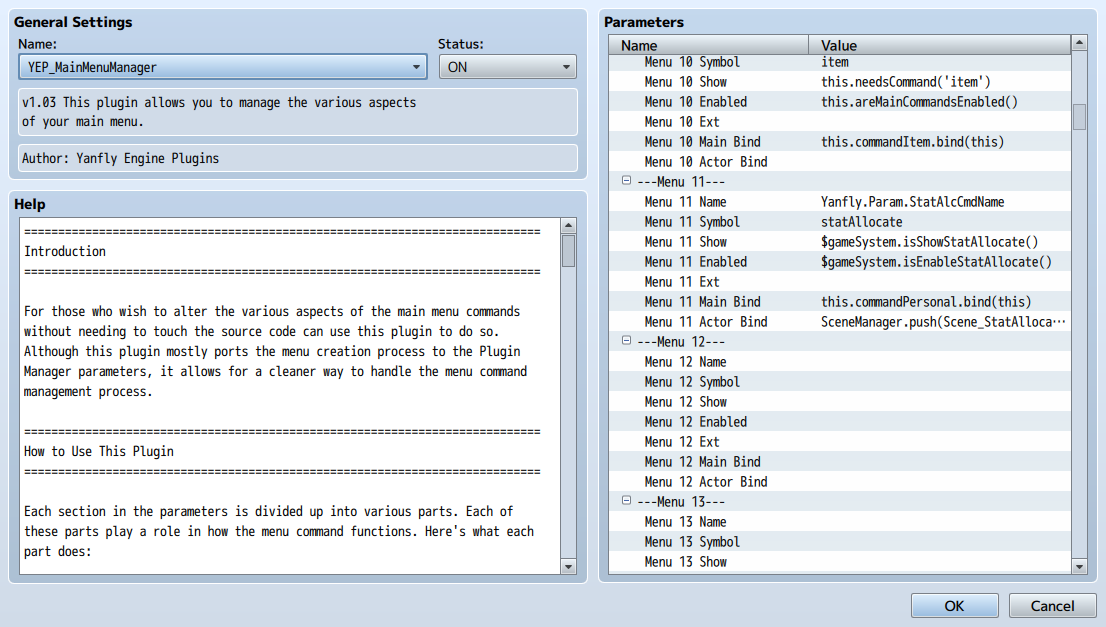Click the How to Use This Plugin heading
The width and height of the screenshot is (1106, 627).
tap(99, 451)
